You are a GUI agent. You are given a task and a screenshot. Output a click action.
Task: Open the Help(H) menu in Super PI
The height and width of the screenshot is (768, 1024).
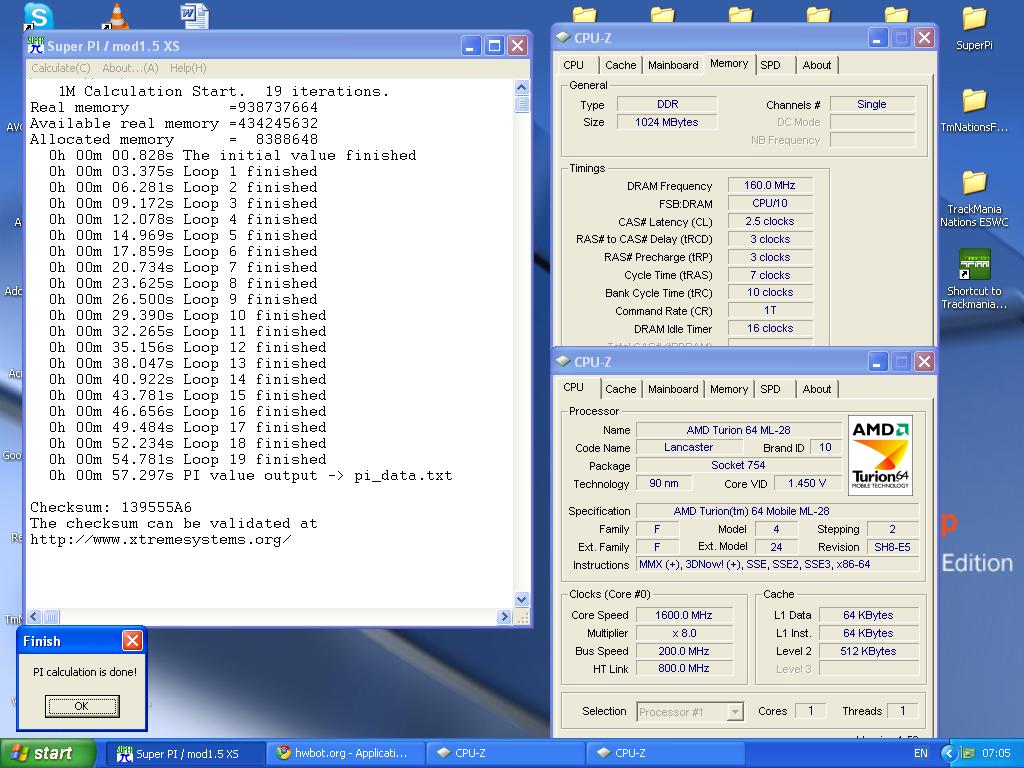click(x=188, y=68)
